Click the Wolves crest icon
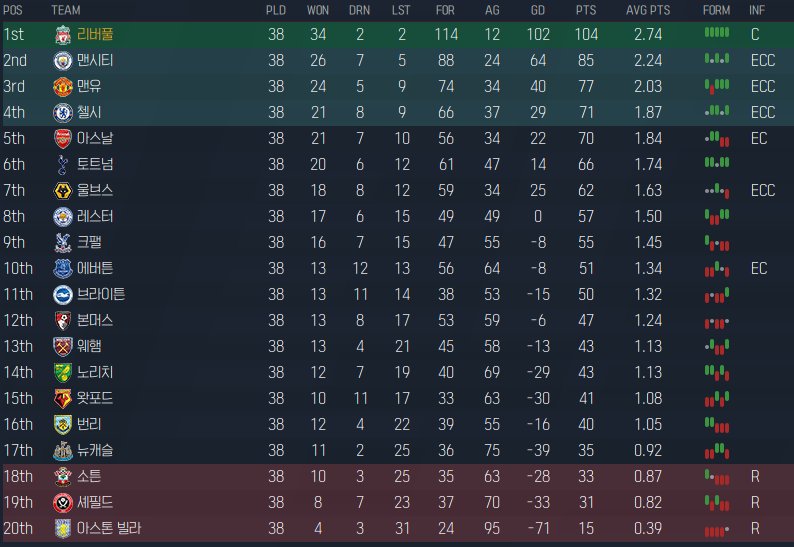The width and height of the screenshot is (794, 547). [63, 190]
